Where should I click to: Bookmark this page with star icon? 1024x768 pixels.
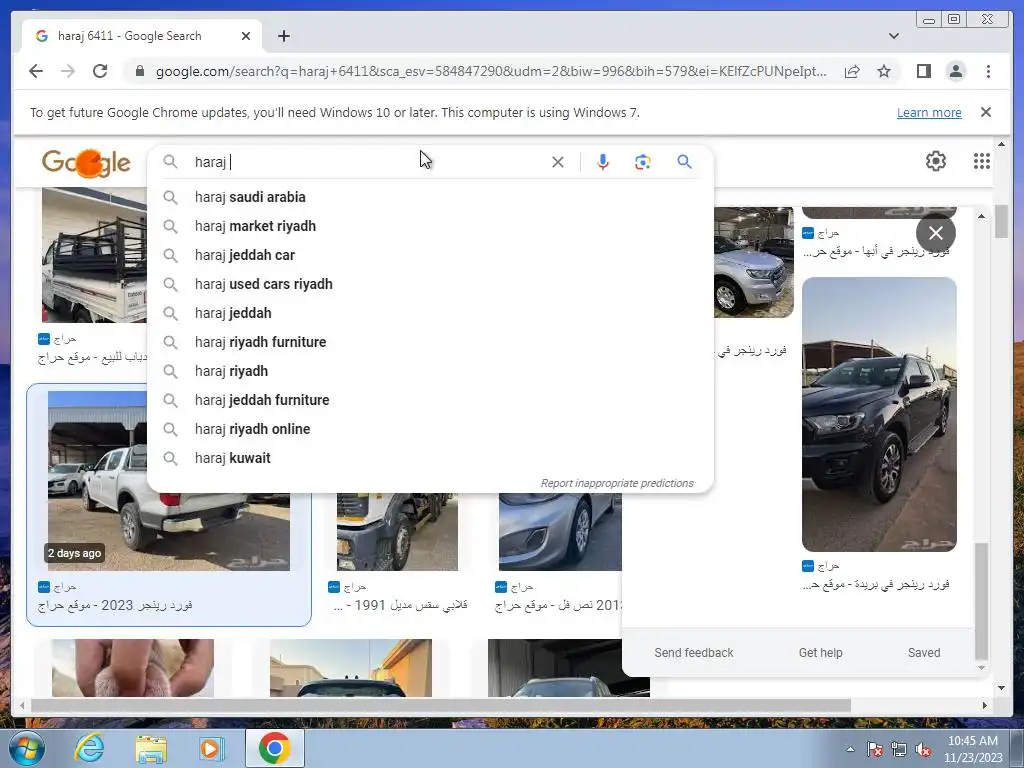884,71
